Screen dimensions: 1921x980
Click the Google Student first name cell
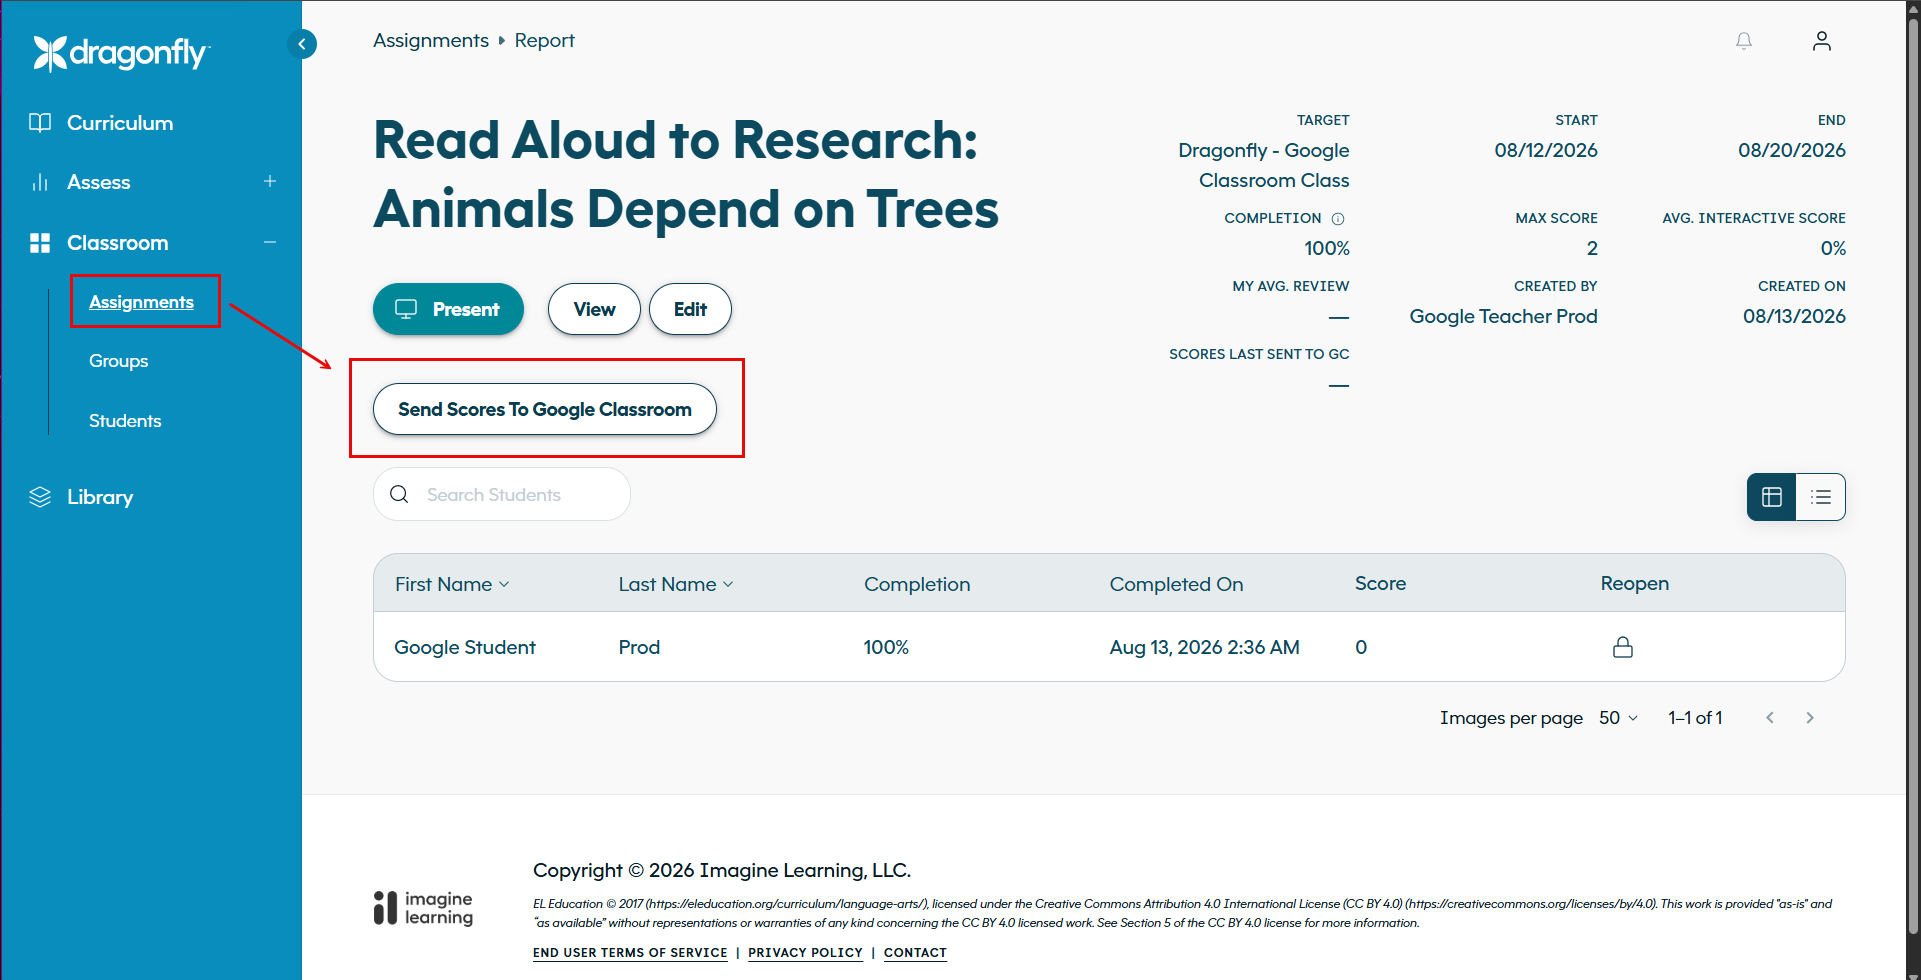(465, 647)
